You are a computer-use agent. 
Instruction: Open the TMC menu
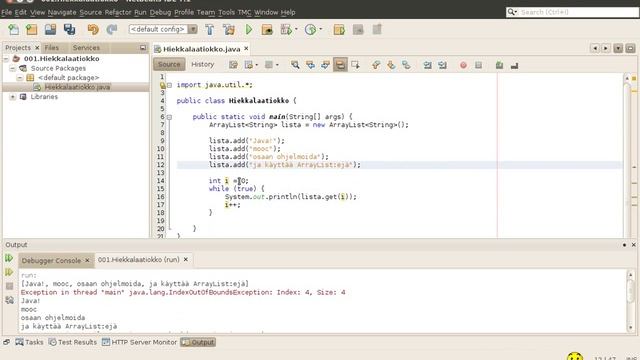pos(244,12)
